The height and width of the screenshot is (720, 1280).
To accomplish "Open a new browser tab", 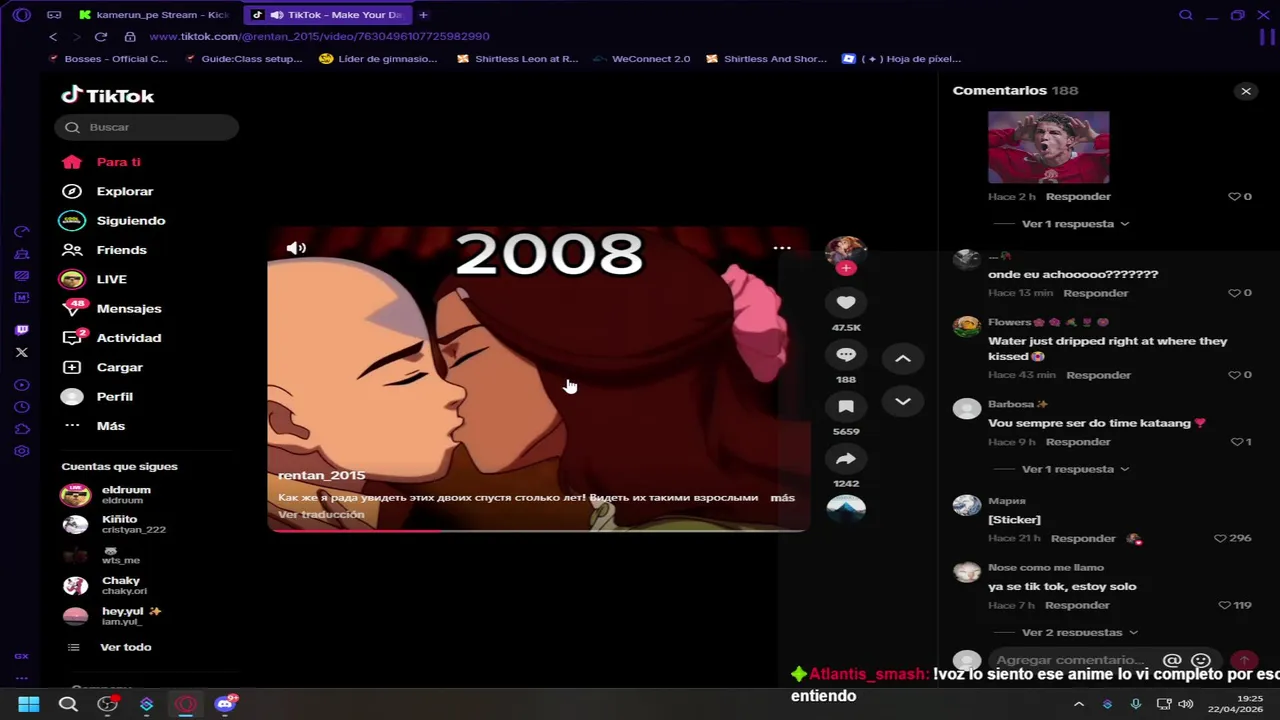I will [x=423, y=15].
